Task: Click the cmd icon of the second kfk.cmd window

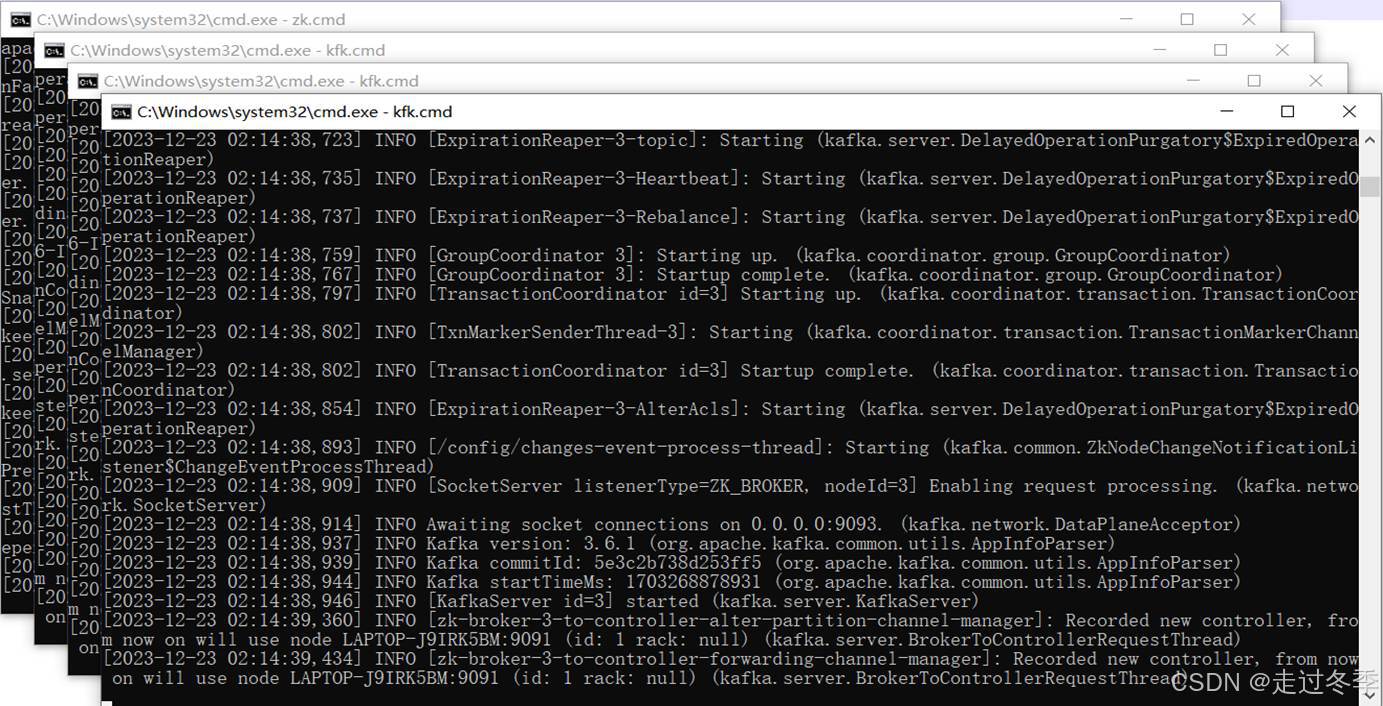Action: (54, 50)
